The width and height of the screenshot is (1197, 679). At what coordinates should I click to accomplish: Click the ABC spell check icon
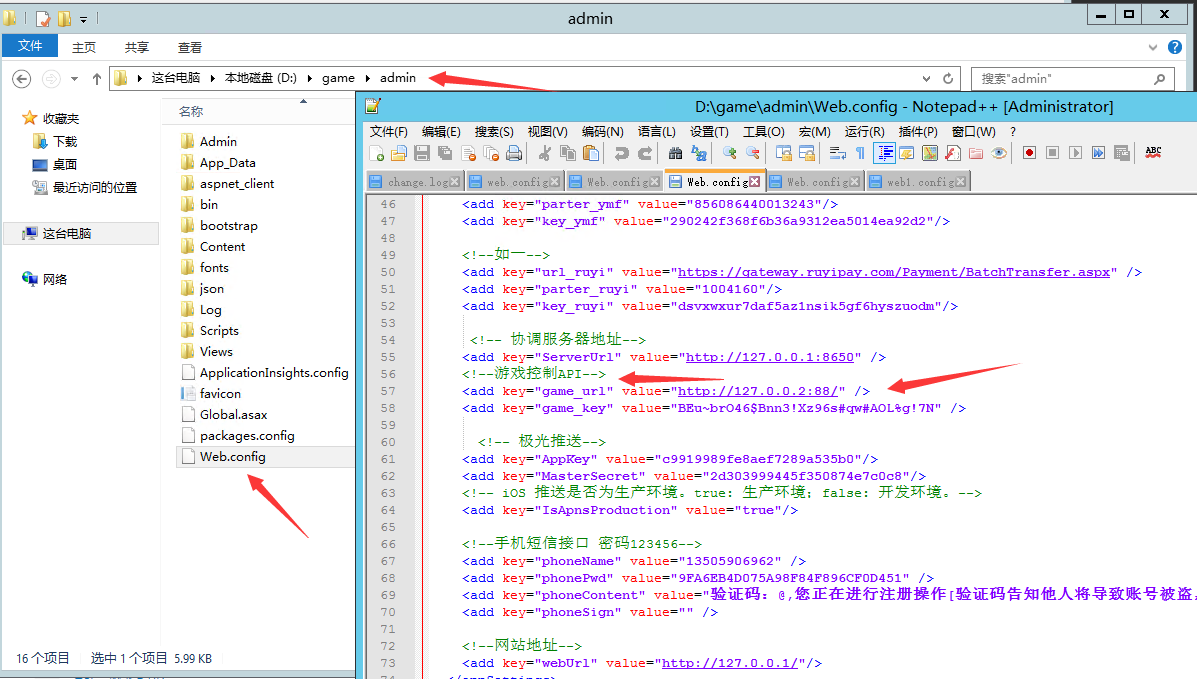click(1153, 153)
